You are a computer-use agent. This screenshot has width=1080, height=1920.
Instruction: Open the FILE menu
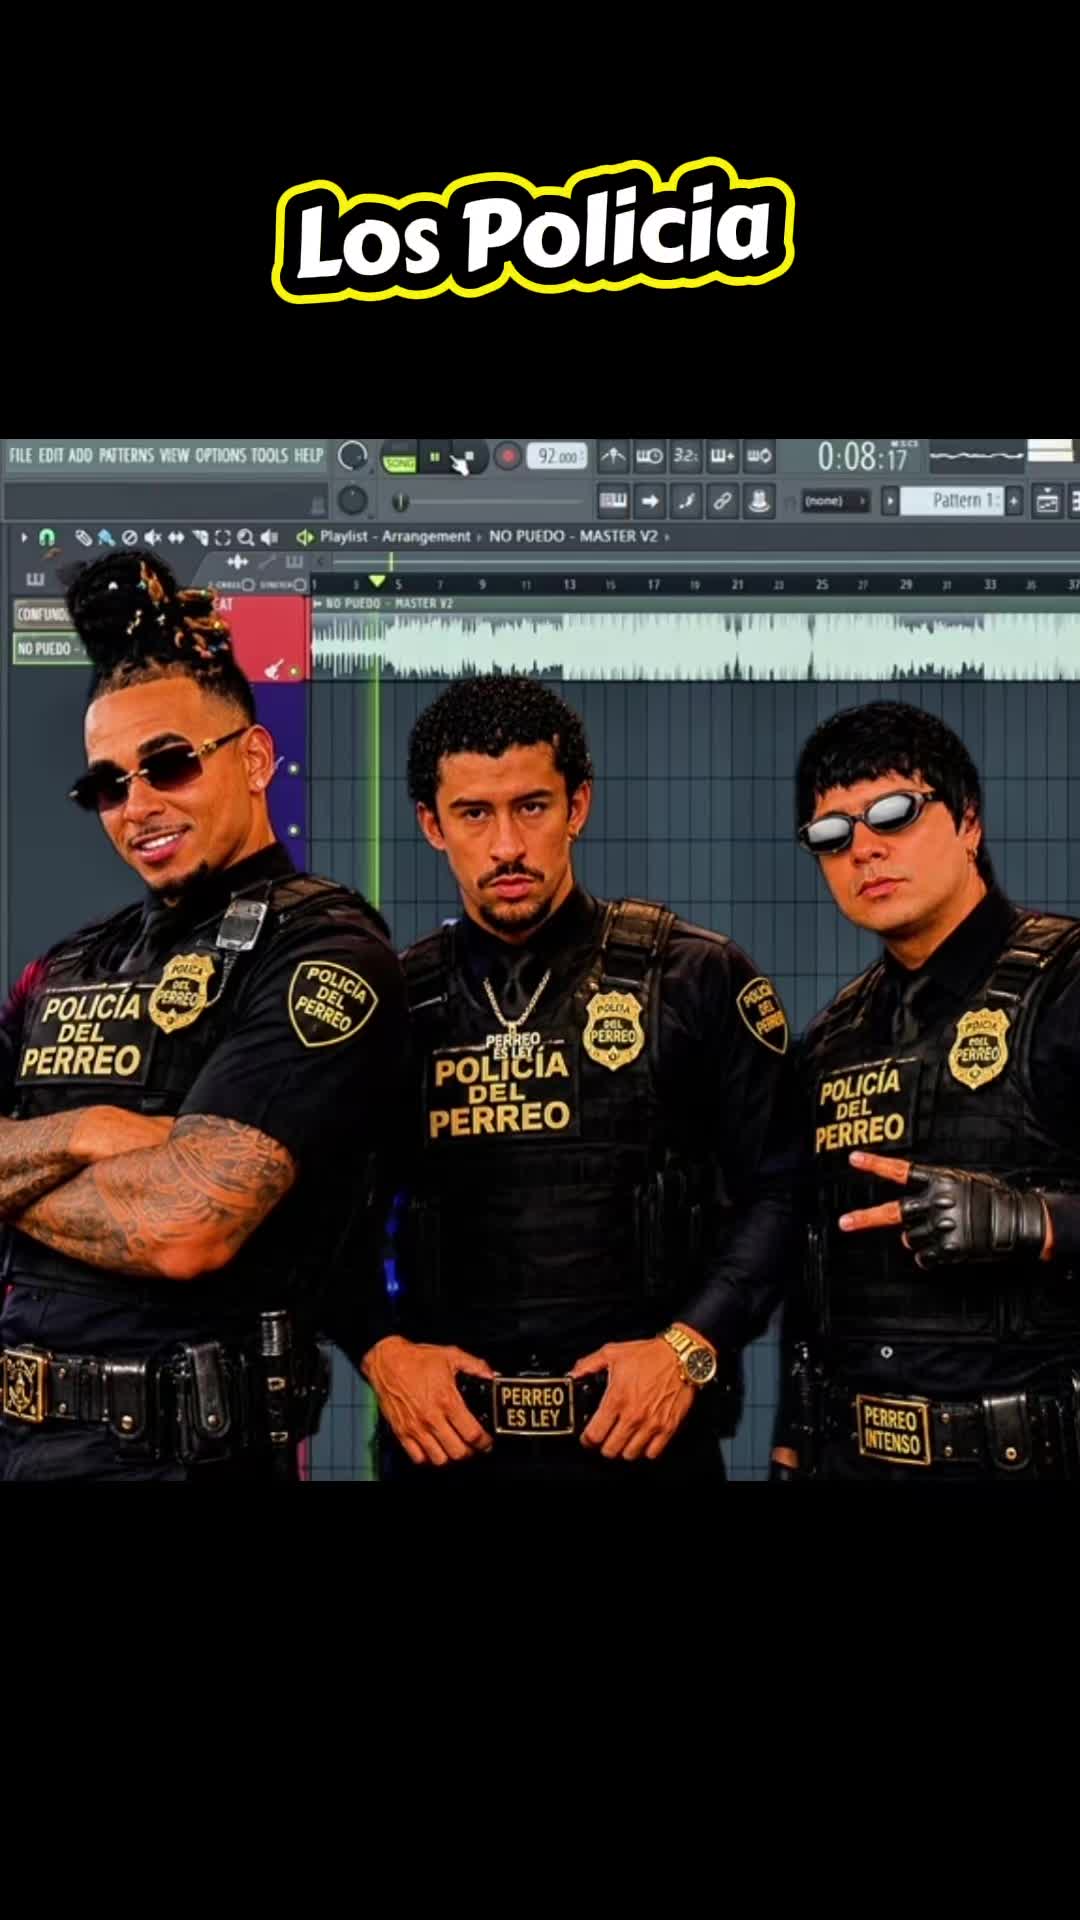(20, 455)
